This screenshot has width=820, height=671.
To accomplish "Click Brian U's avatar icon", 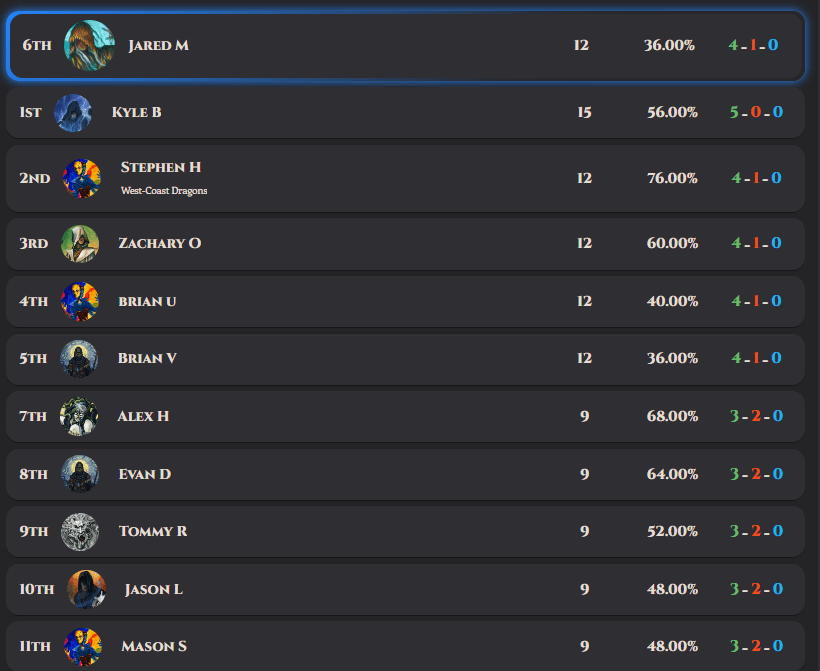I will (x=80, y=301).
